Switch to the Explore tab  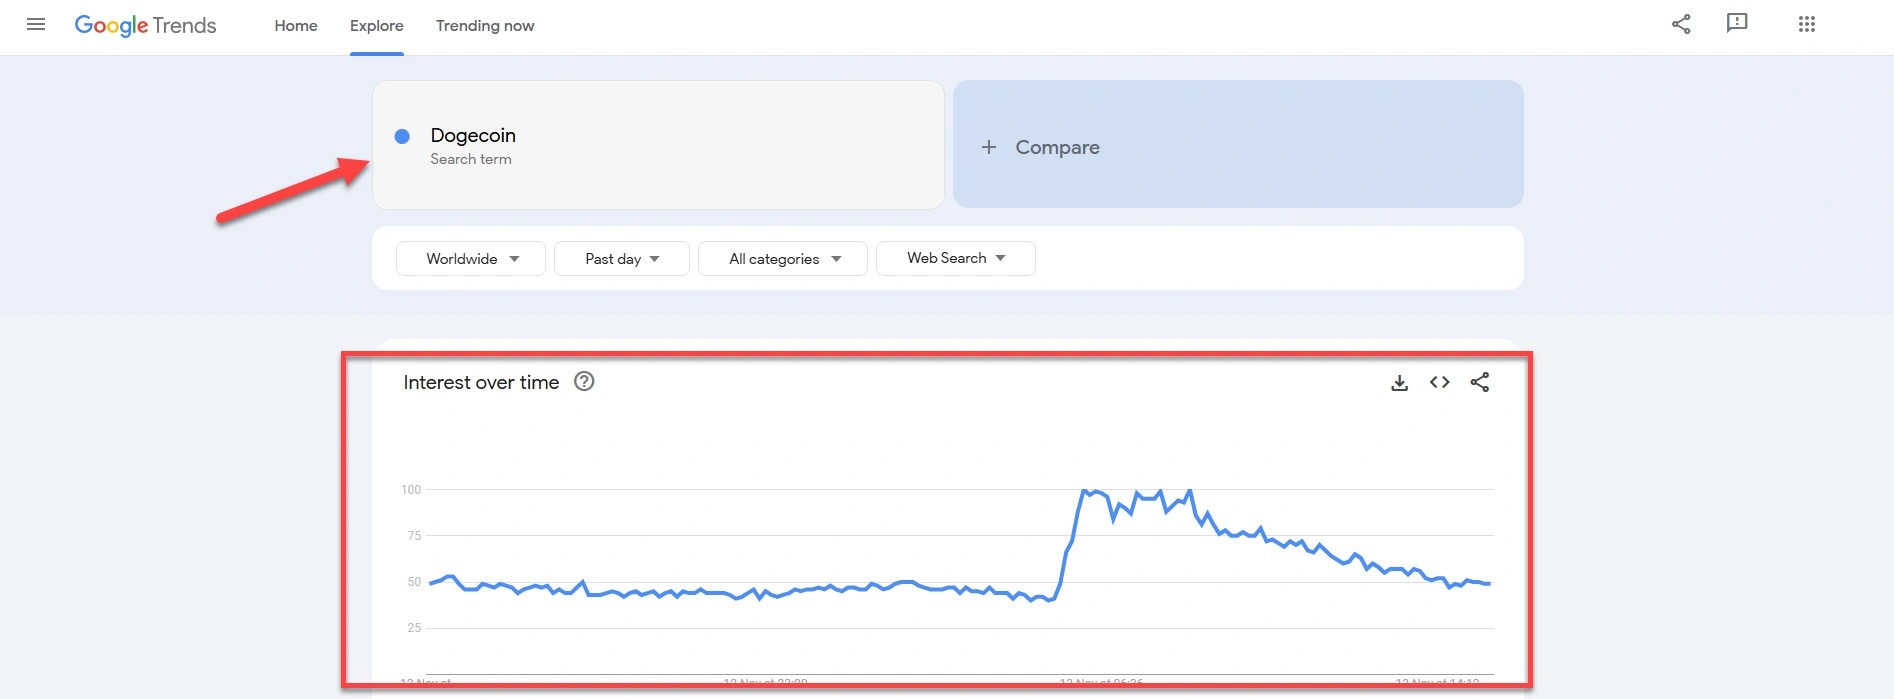377,26
